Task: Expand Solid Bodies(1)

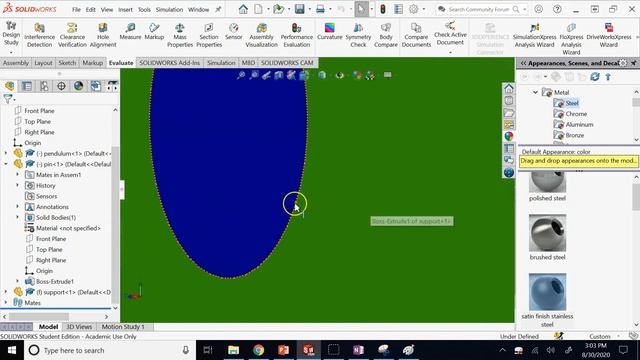Action: [x=17, y=217]
